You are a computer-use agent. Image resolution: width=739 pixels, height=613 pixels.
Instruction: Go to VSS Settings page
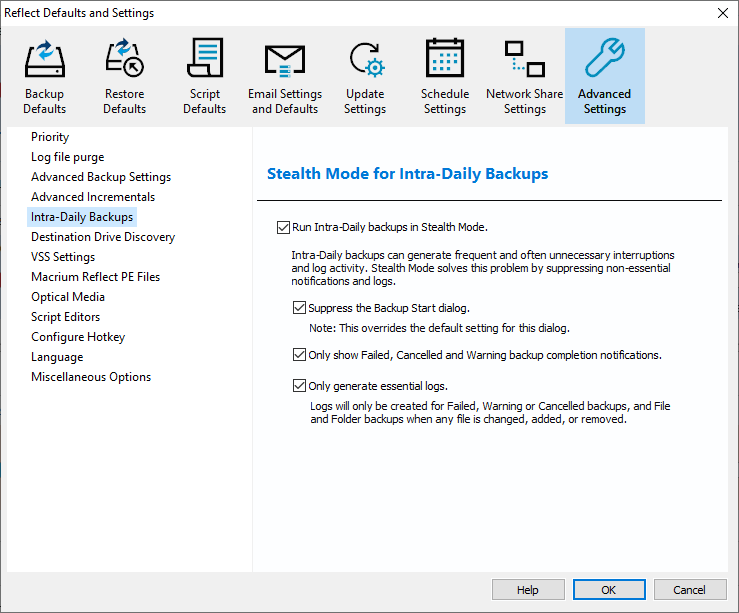[x=63, y=257]
